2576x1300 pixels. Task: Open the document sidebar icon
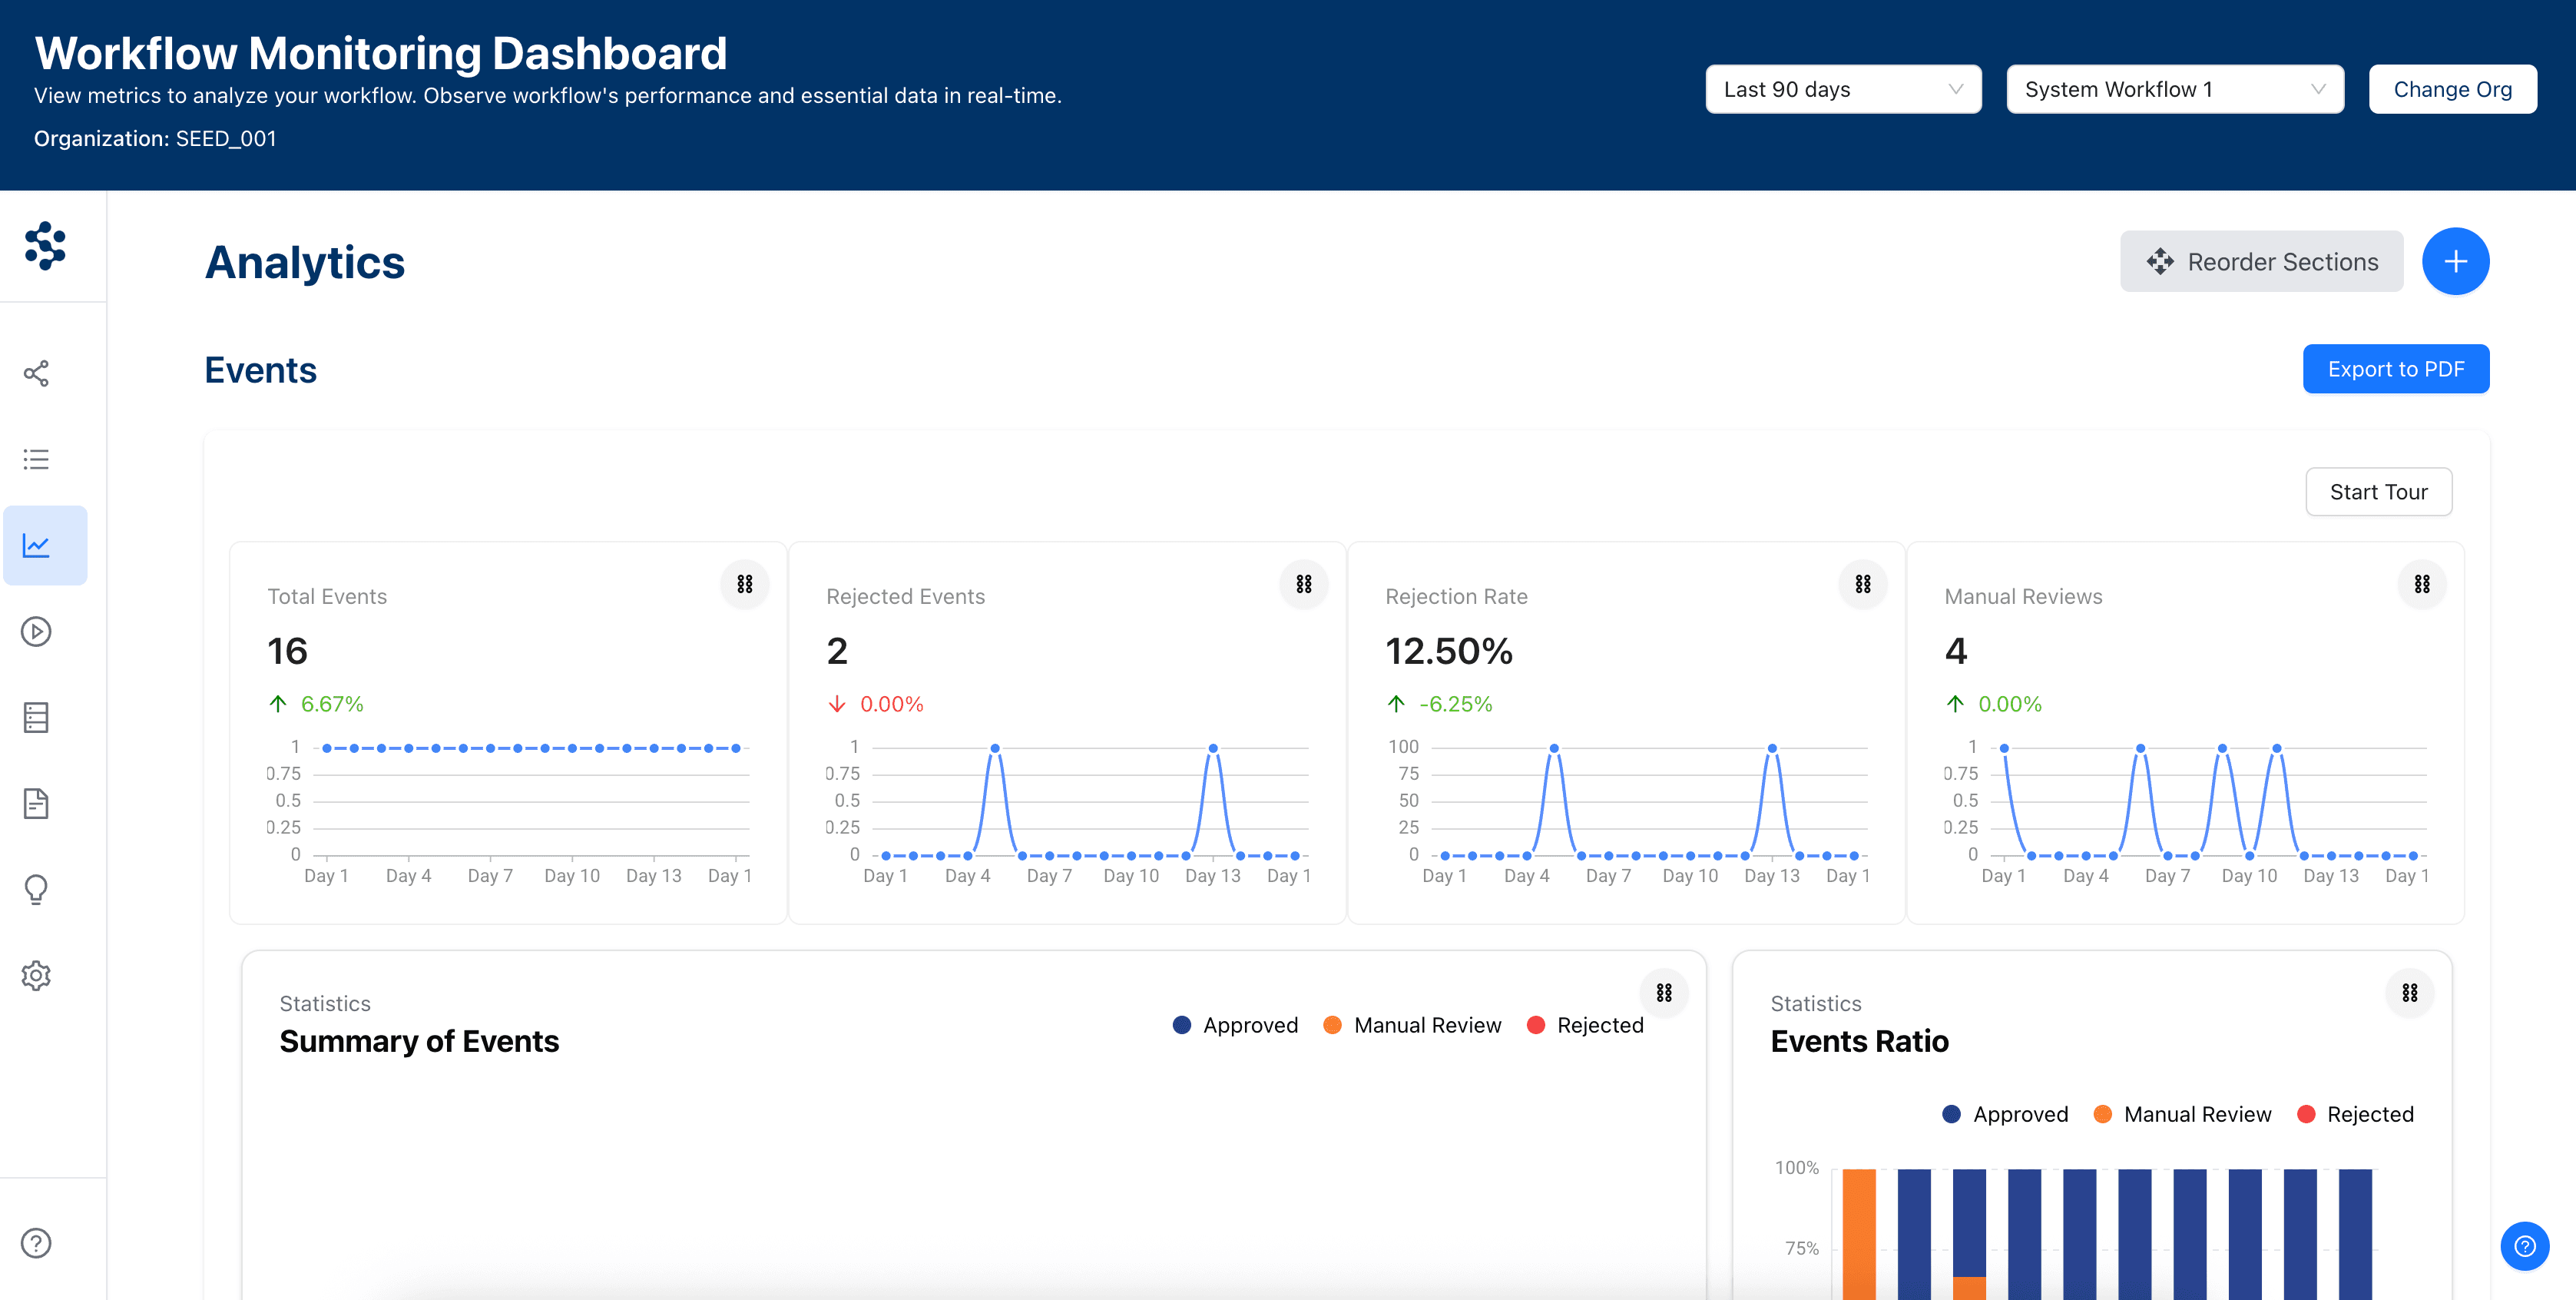pyautogui.click(x=36, y=803)
